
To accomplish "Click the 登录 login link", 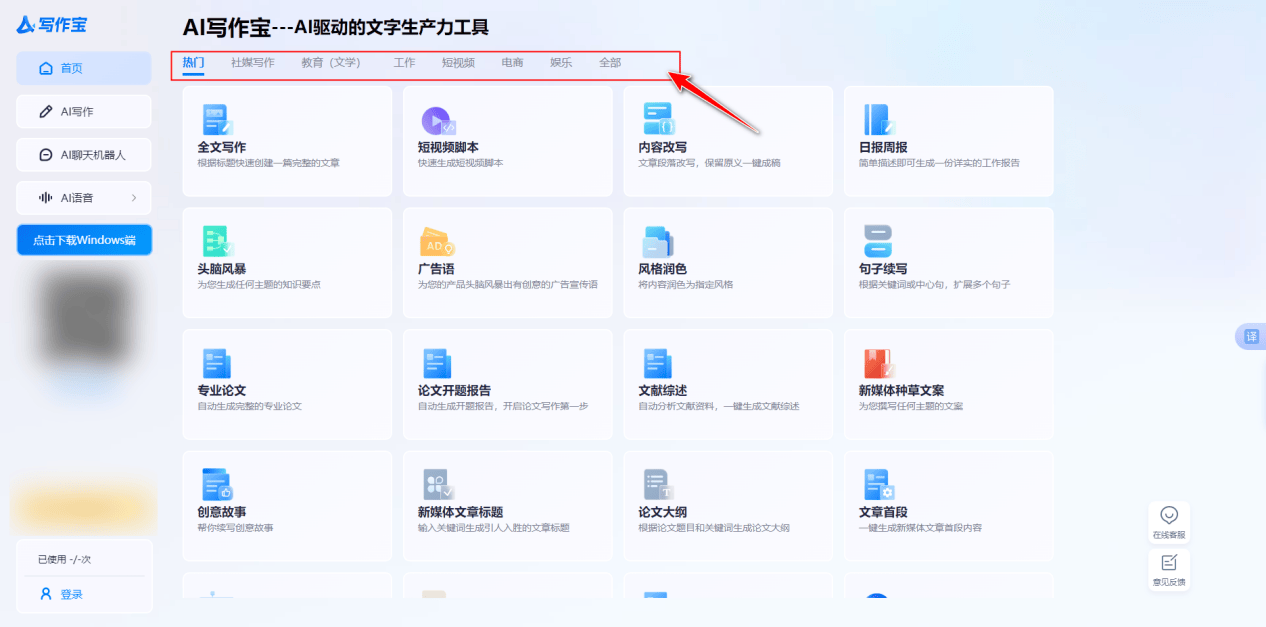I will point(71,594).
